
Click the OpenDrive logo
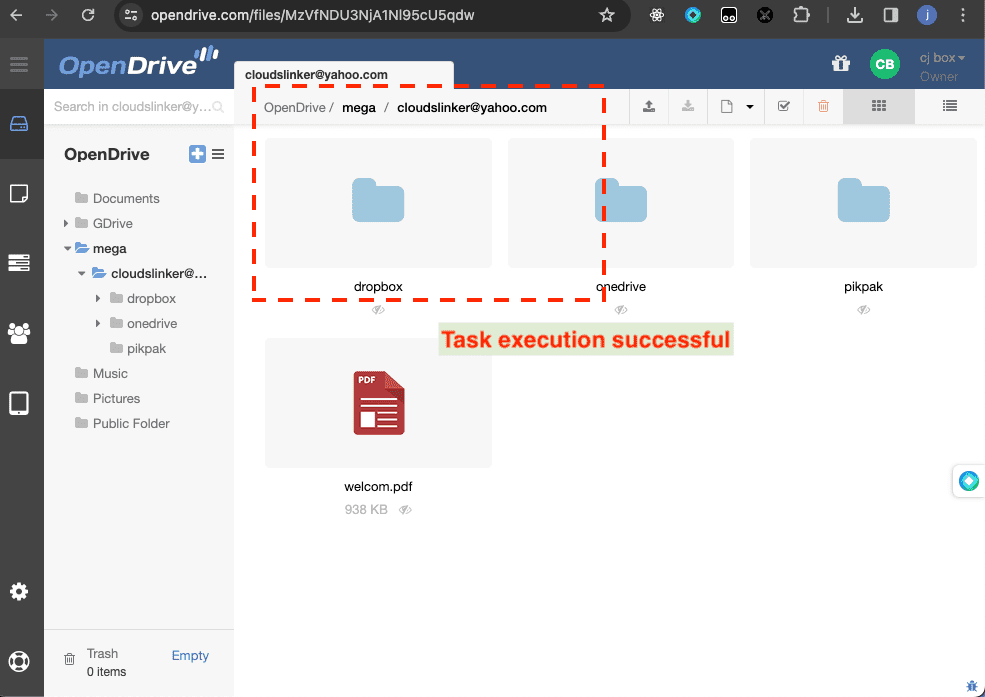pyautogui.click(x=139, y=62)
